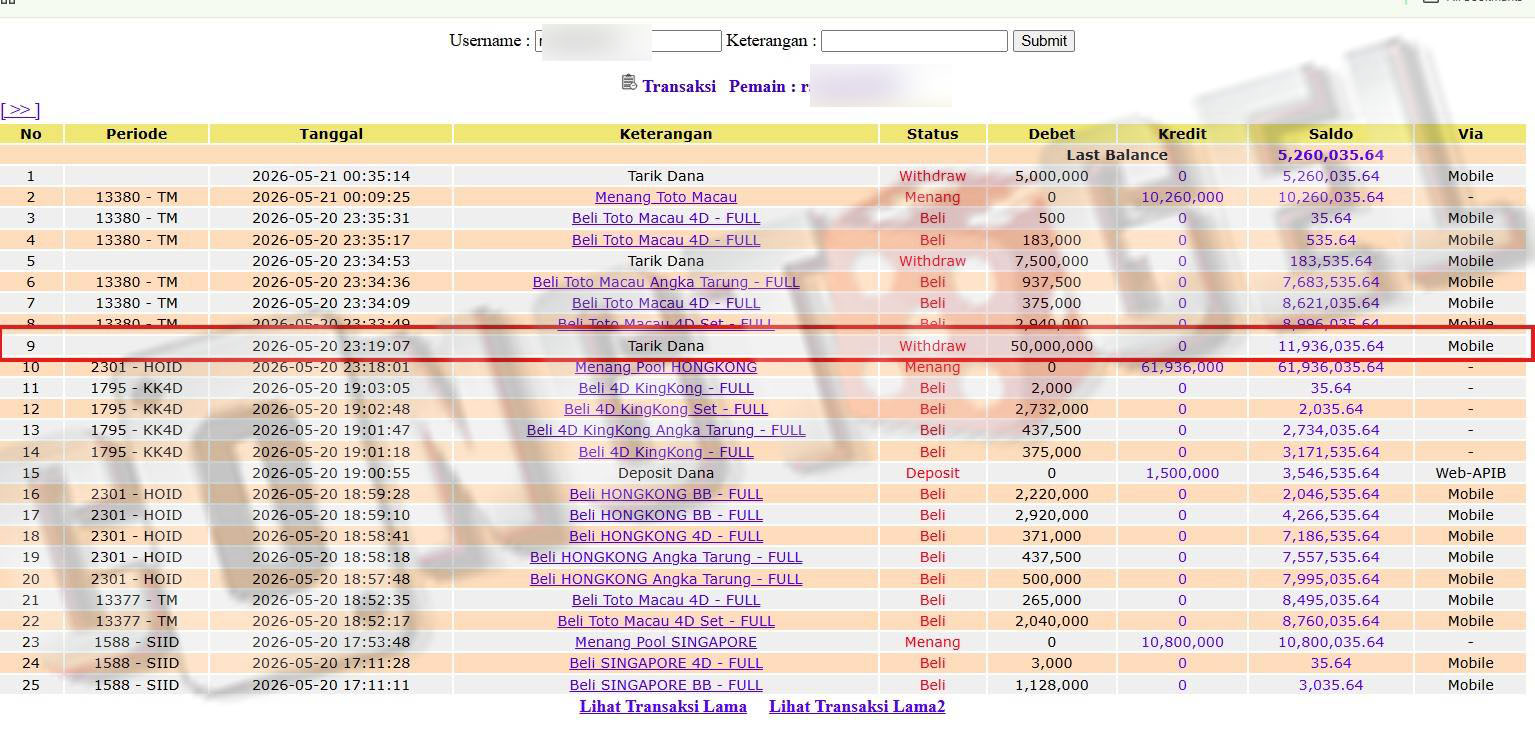The height and width of the screenshot is (740, 1535).
Task: Click the Debet column header
Action: [x=1052, y=134]
